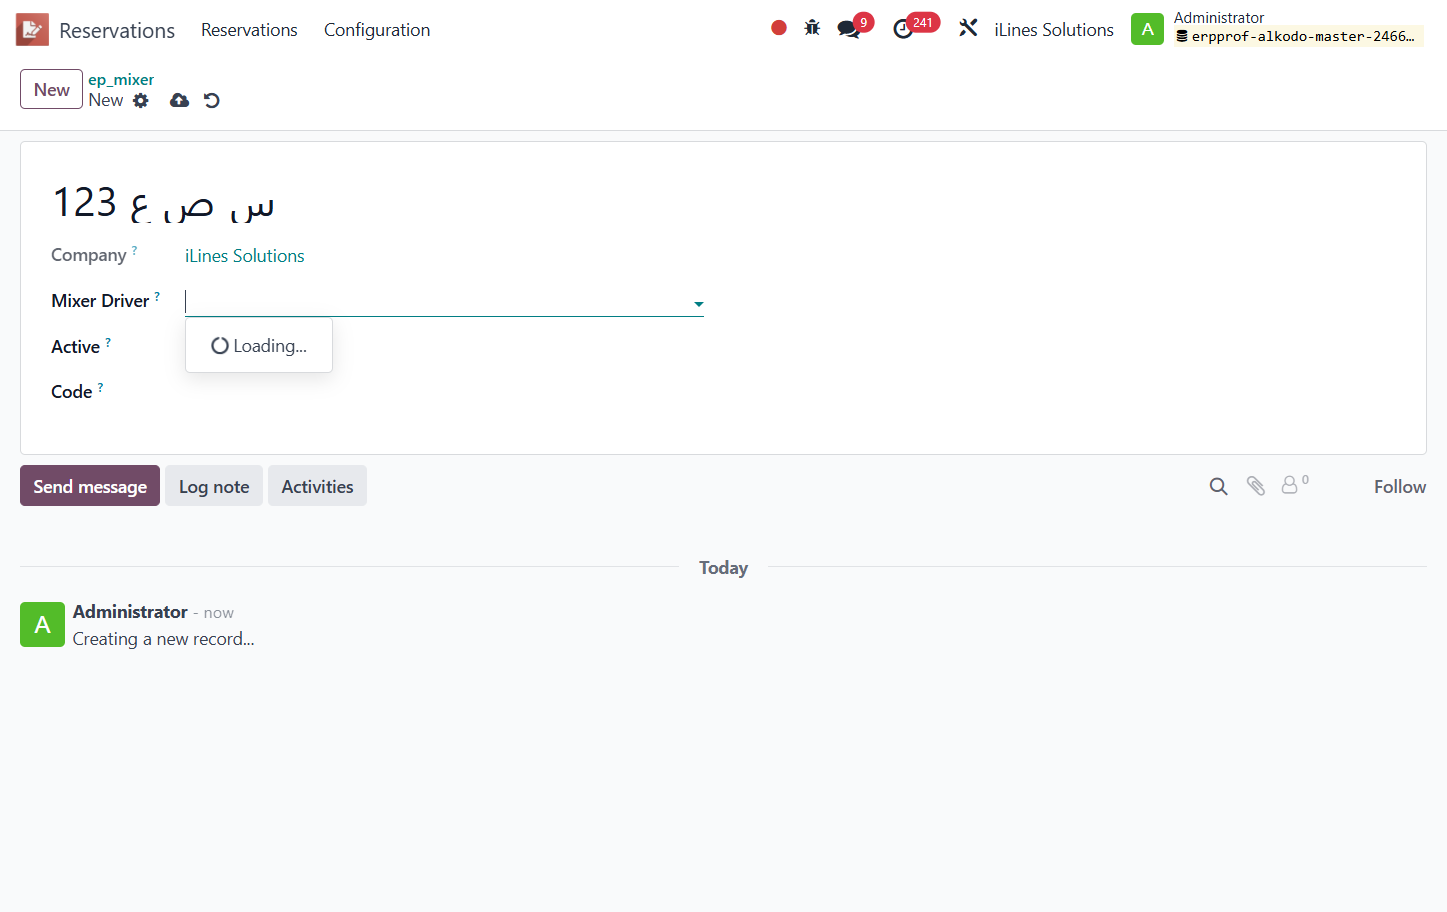Click the 'Creating a new record...' message

[163, 639]
